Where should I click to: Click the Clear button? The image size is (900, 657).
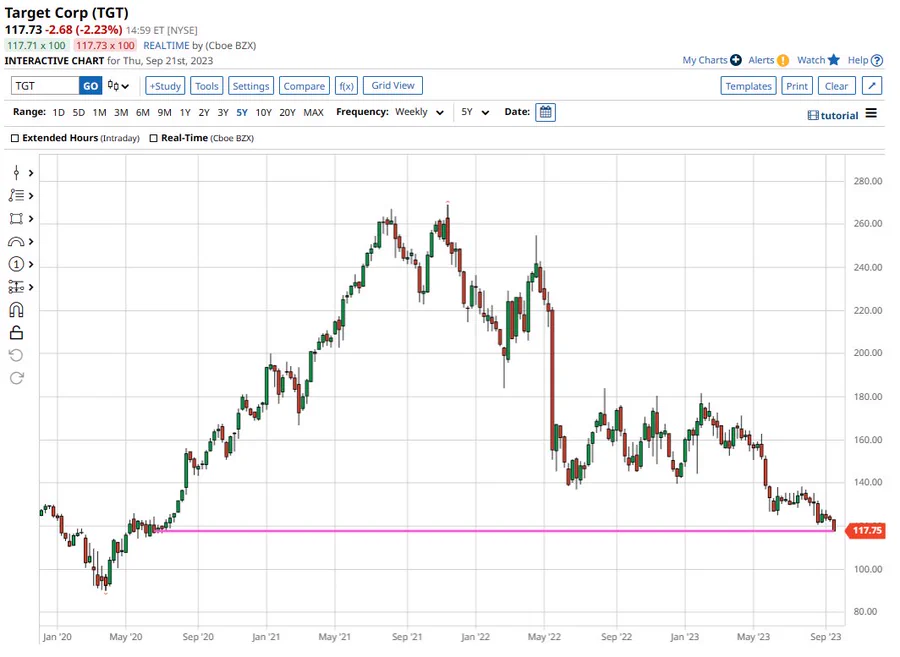(x=836, y=86)
